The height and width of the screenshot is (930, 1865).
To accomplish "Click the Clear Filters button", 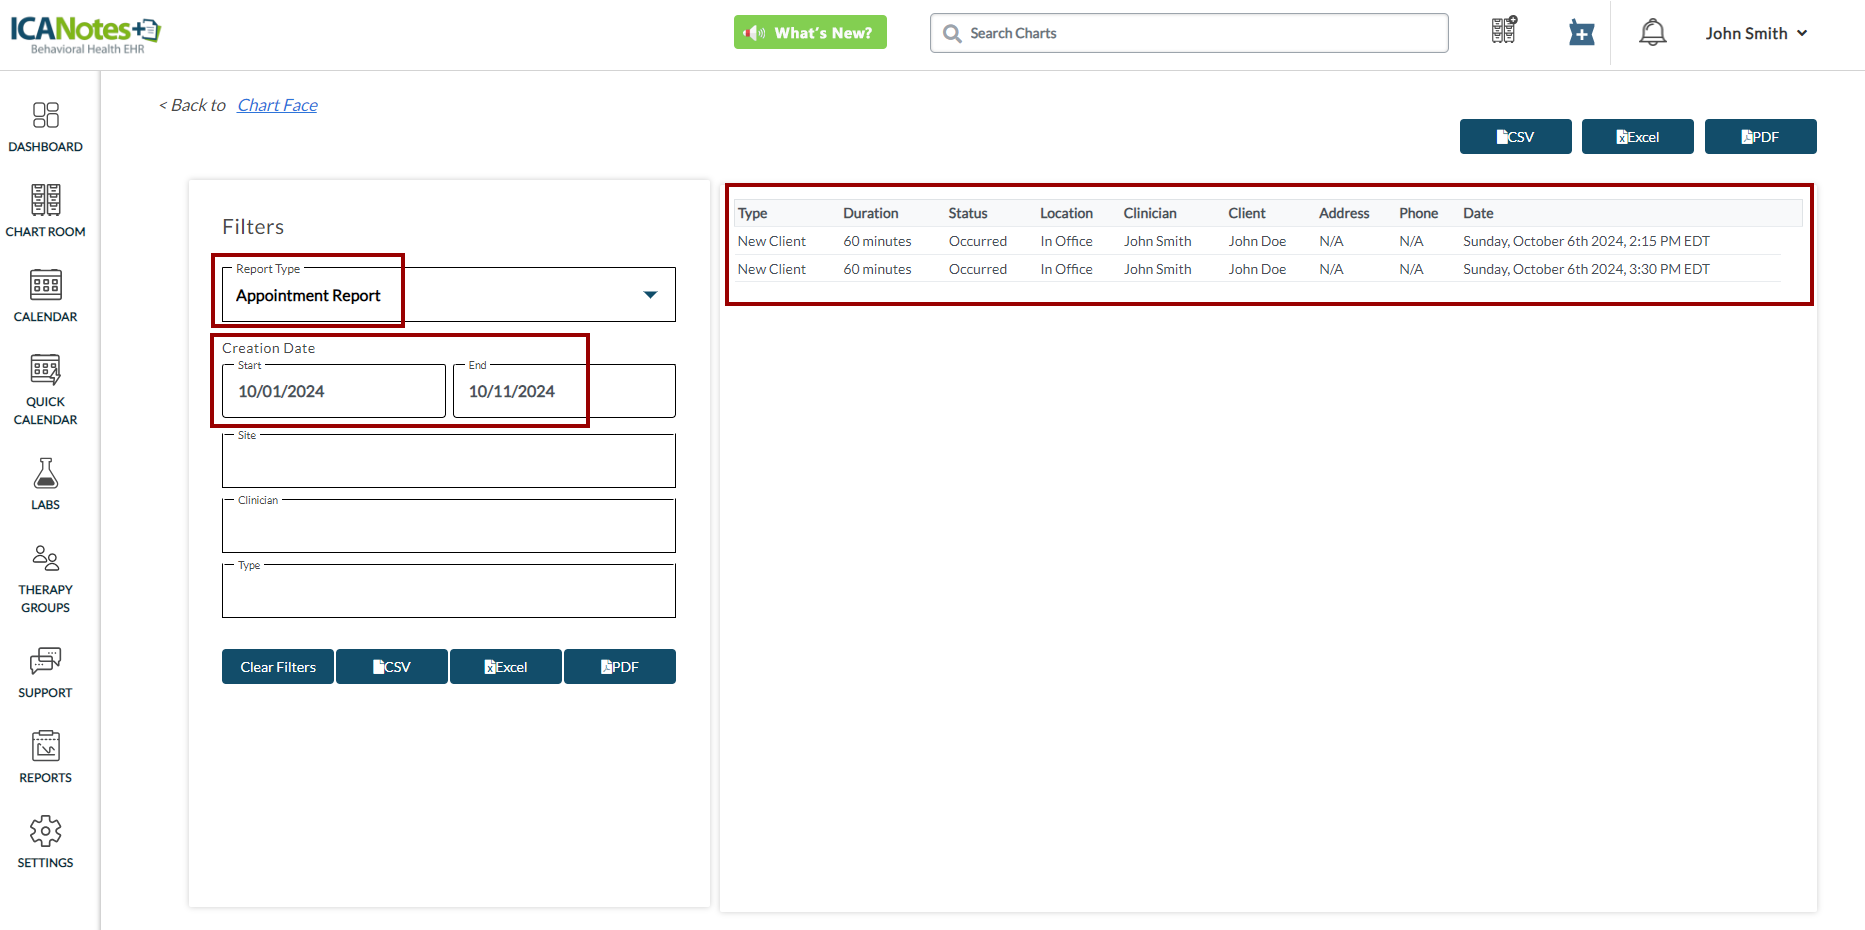I will [x=278, y=667].
